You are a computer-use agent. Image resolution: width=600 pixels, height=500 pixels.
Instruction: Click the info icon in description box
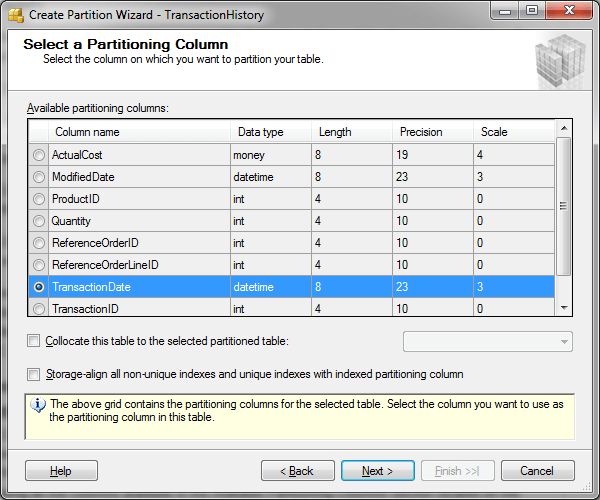point(39,405)
